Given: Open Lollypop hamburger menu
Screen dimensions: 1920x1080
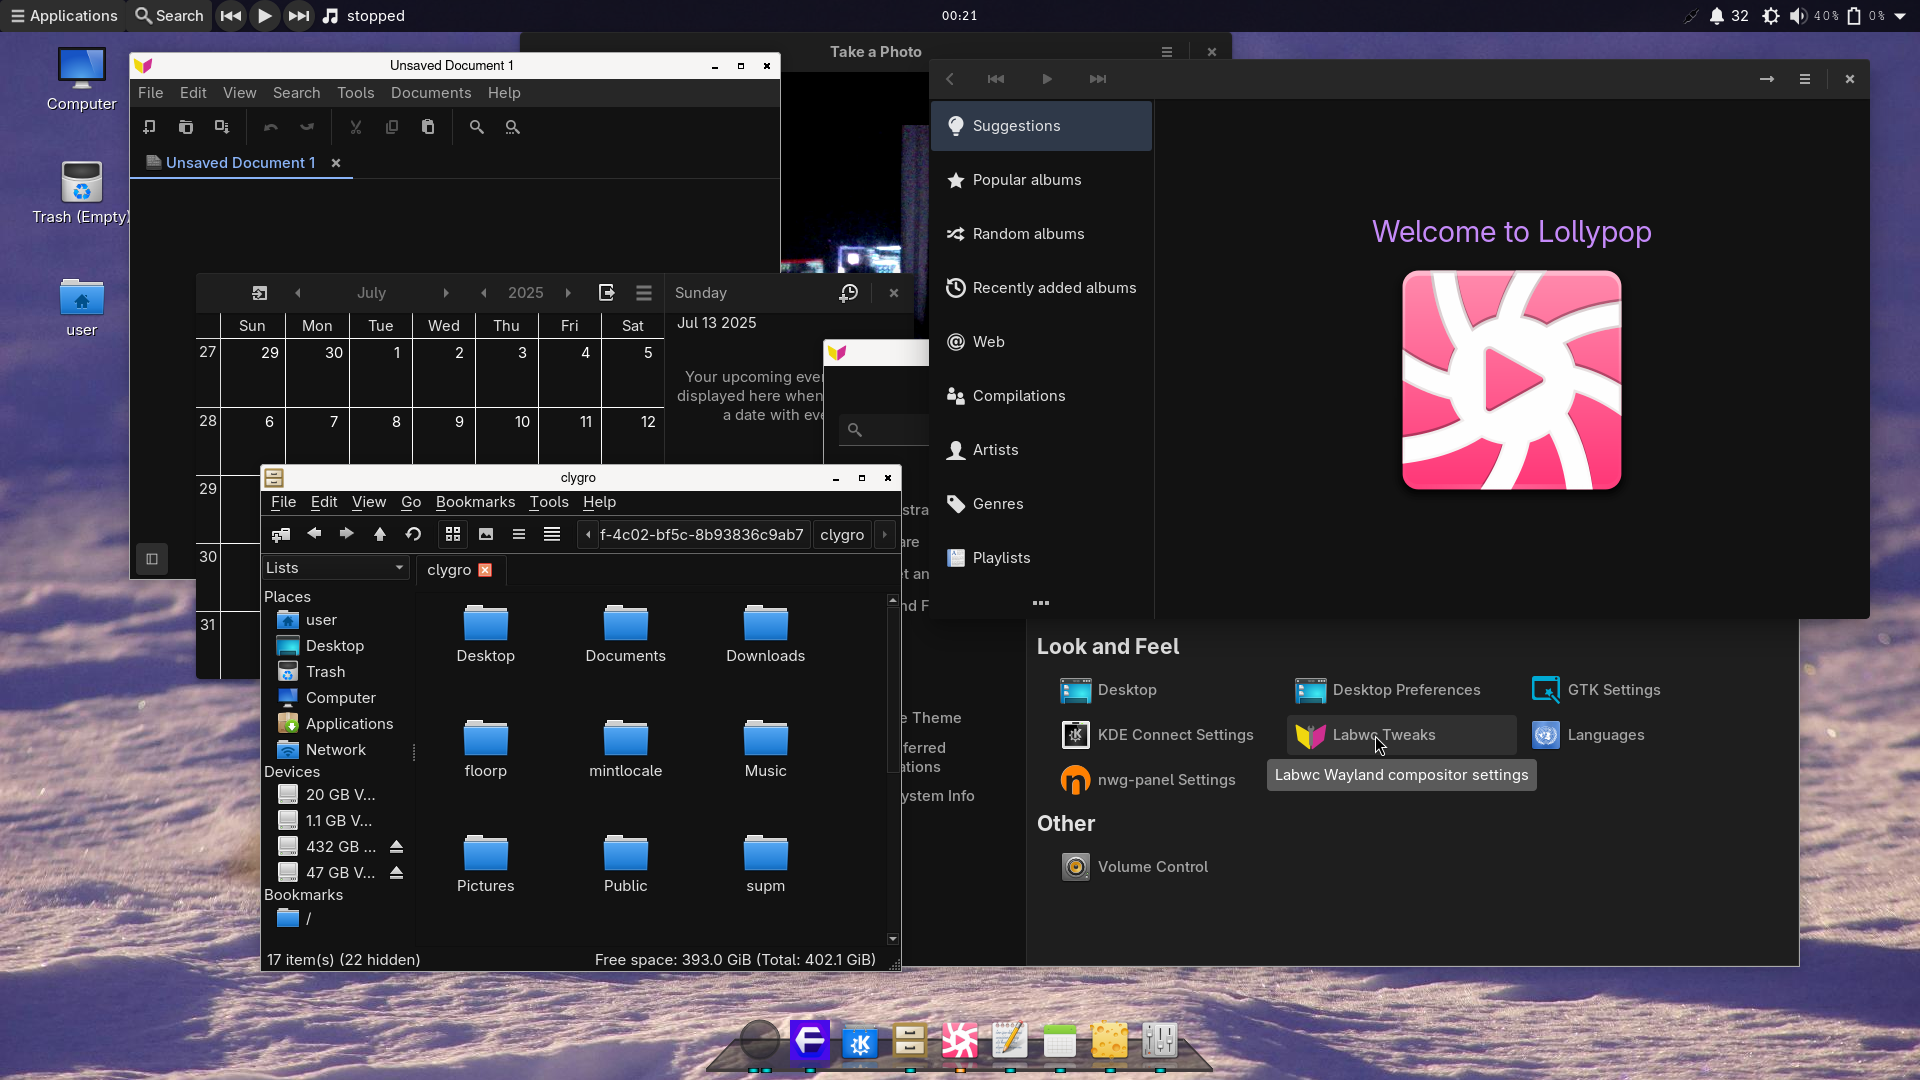Looking at the screenshot, I should pyautogui.click(x=1804, y=79).
